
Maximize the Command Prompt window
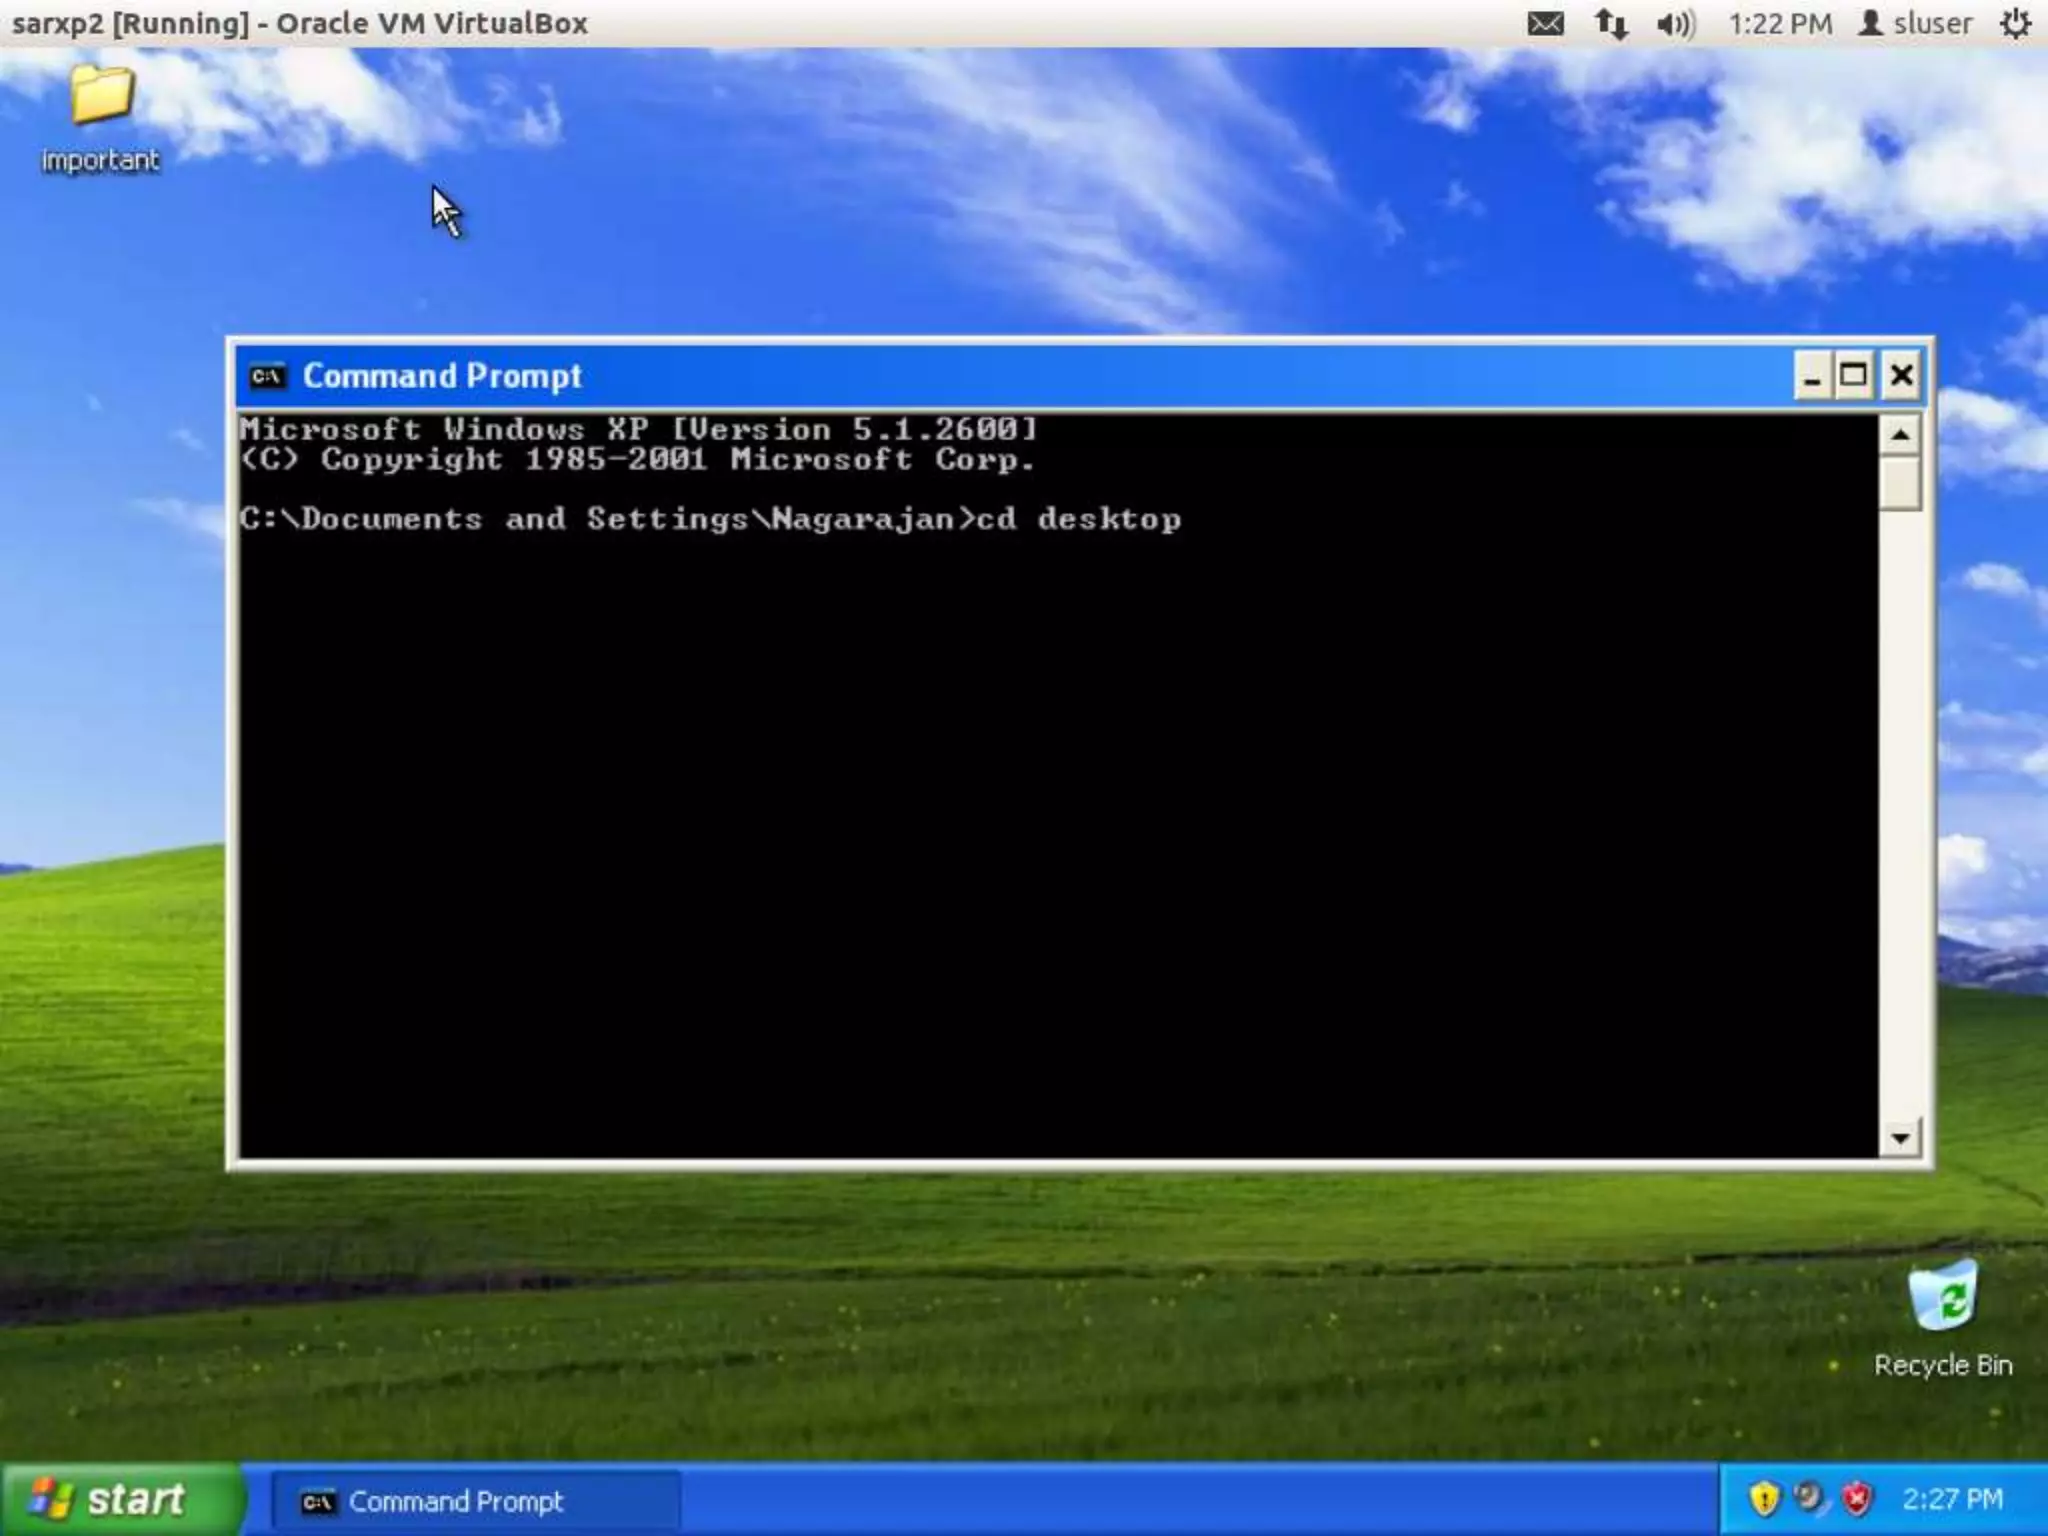point(1853,376)
